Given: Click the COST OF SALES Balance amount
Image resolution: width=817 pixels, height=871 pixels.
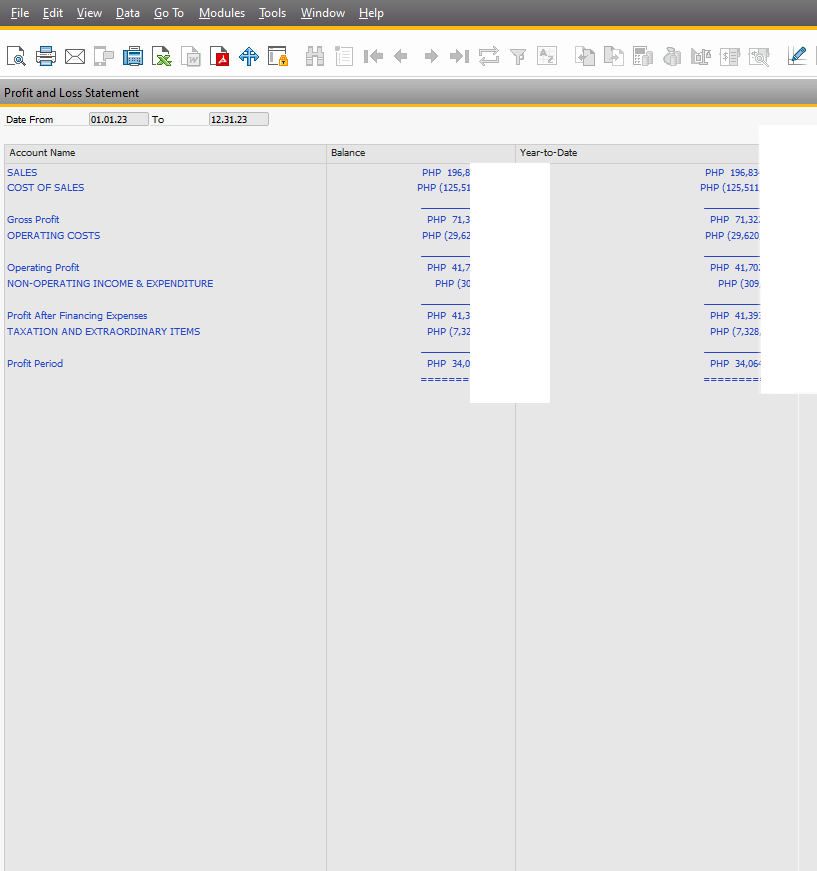Looking at the screenshot, I should pyautogui.click(x=443, y=188).
